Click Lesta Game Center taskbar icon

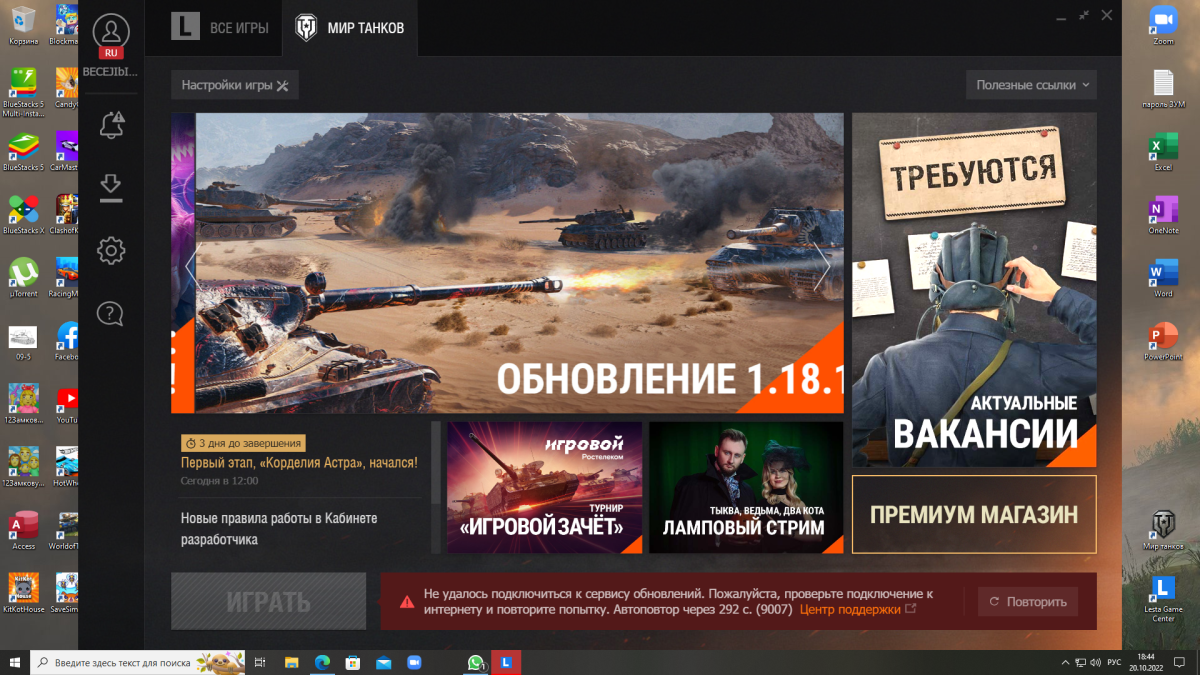click(506, 662)
